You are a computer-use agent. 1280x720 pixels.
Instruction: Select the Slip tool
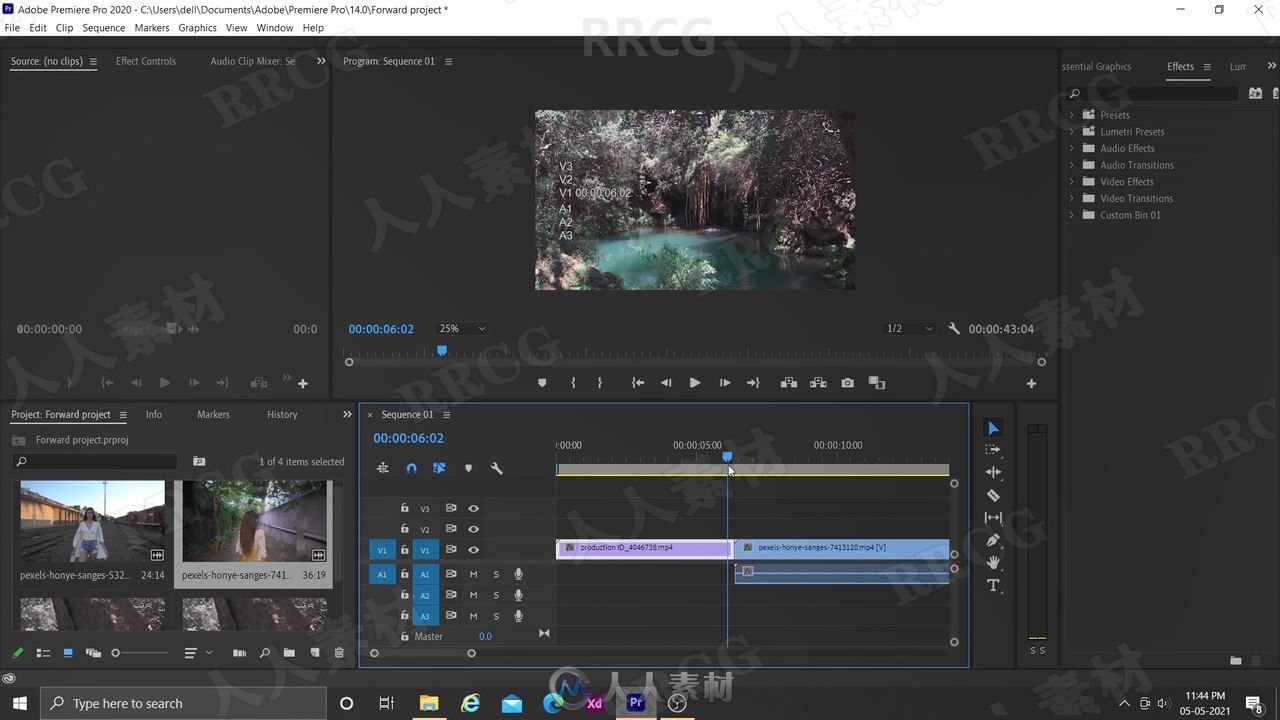(x=993, y=518)
